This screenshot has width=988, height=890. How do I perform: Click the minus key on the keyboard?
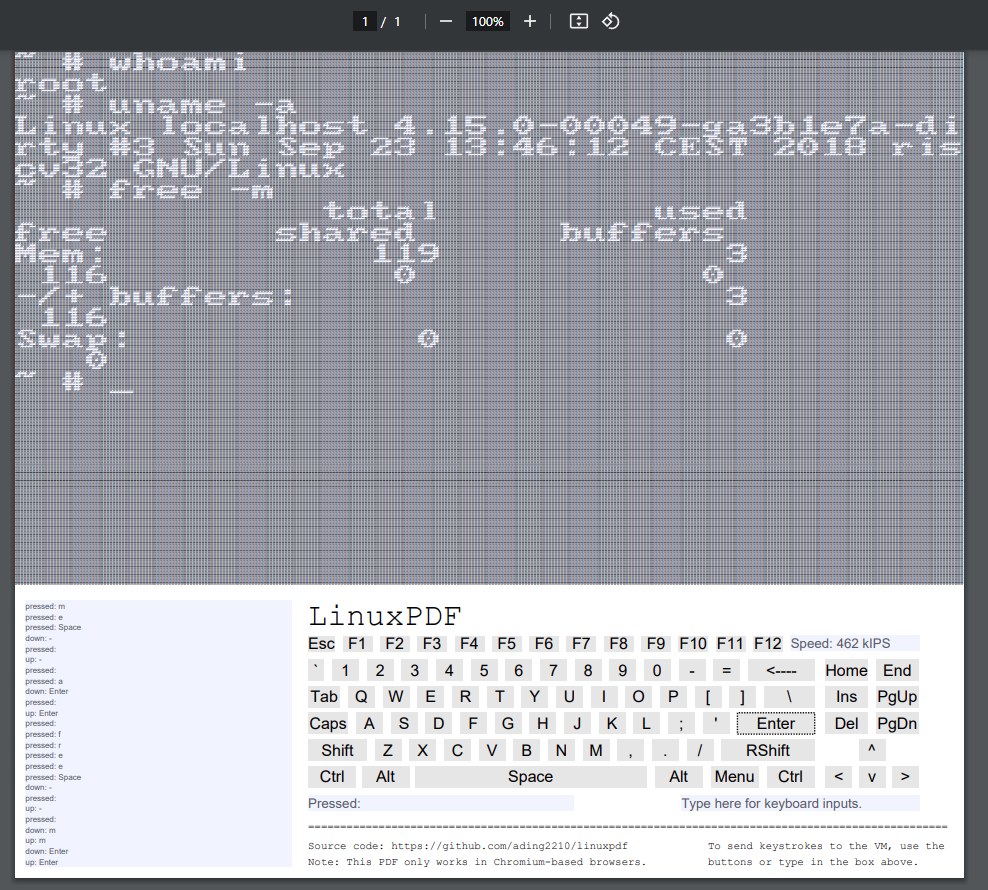coord(692,670)
